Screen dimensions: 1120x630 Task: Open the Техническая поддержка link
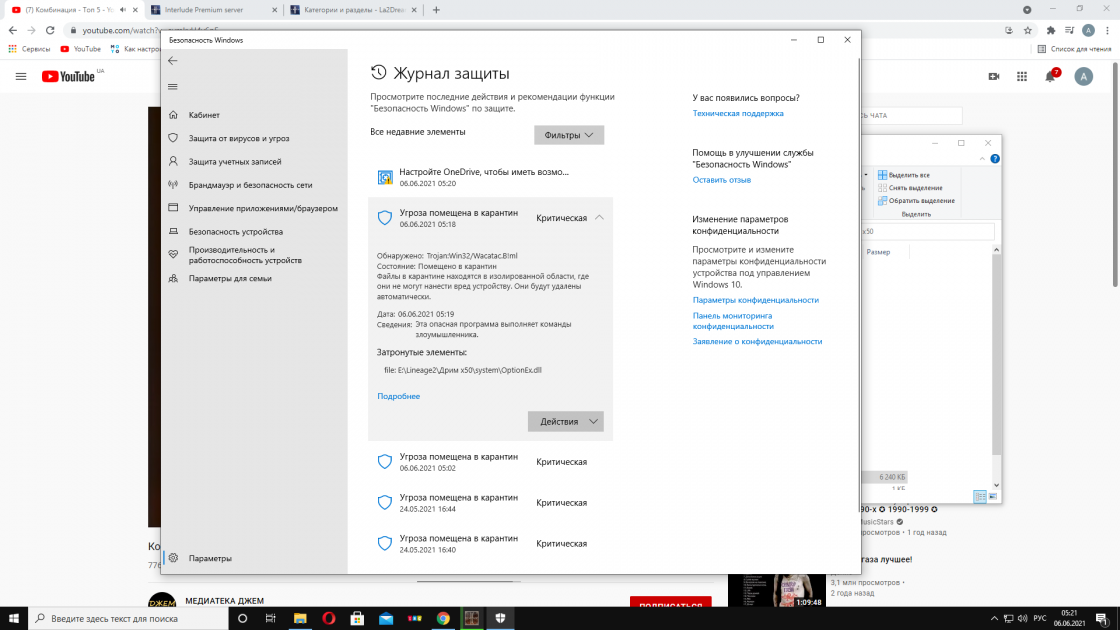pyautogui.click(x=737, y=114)
